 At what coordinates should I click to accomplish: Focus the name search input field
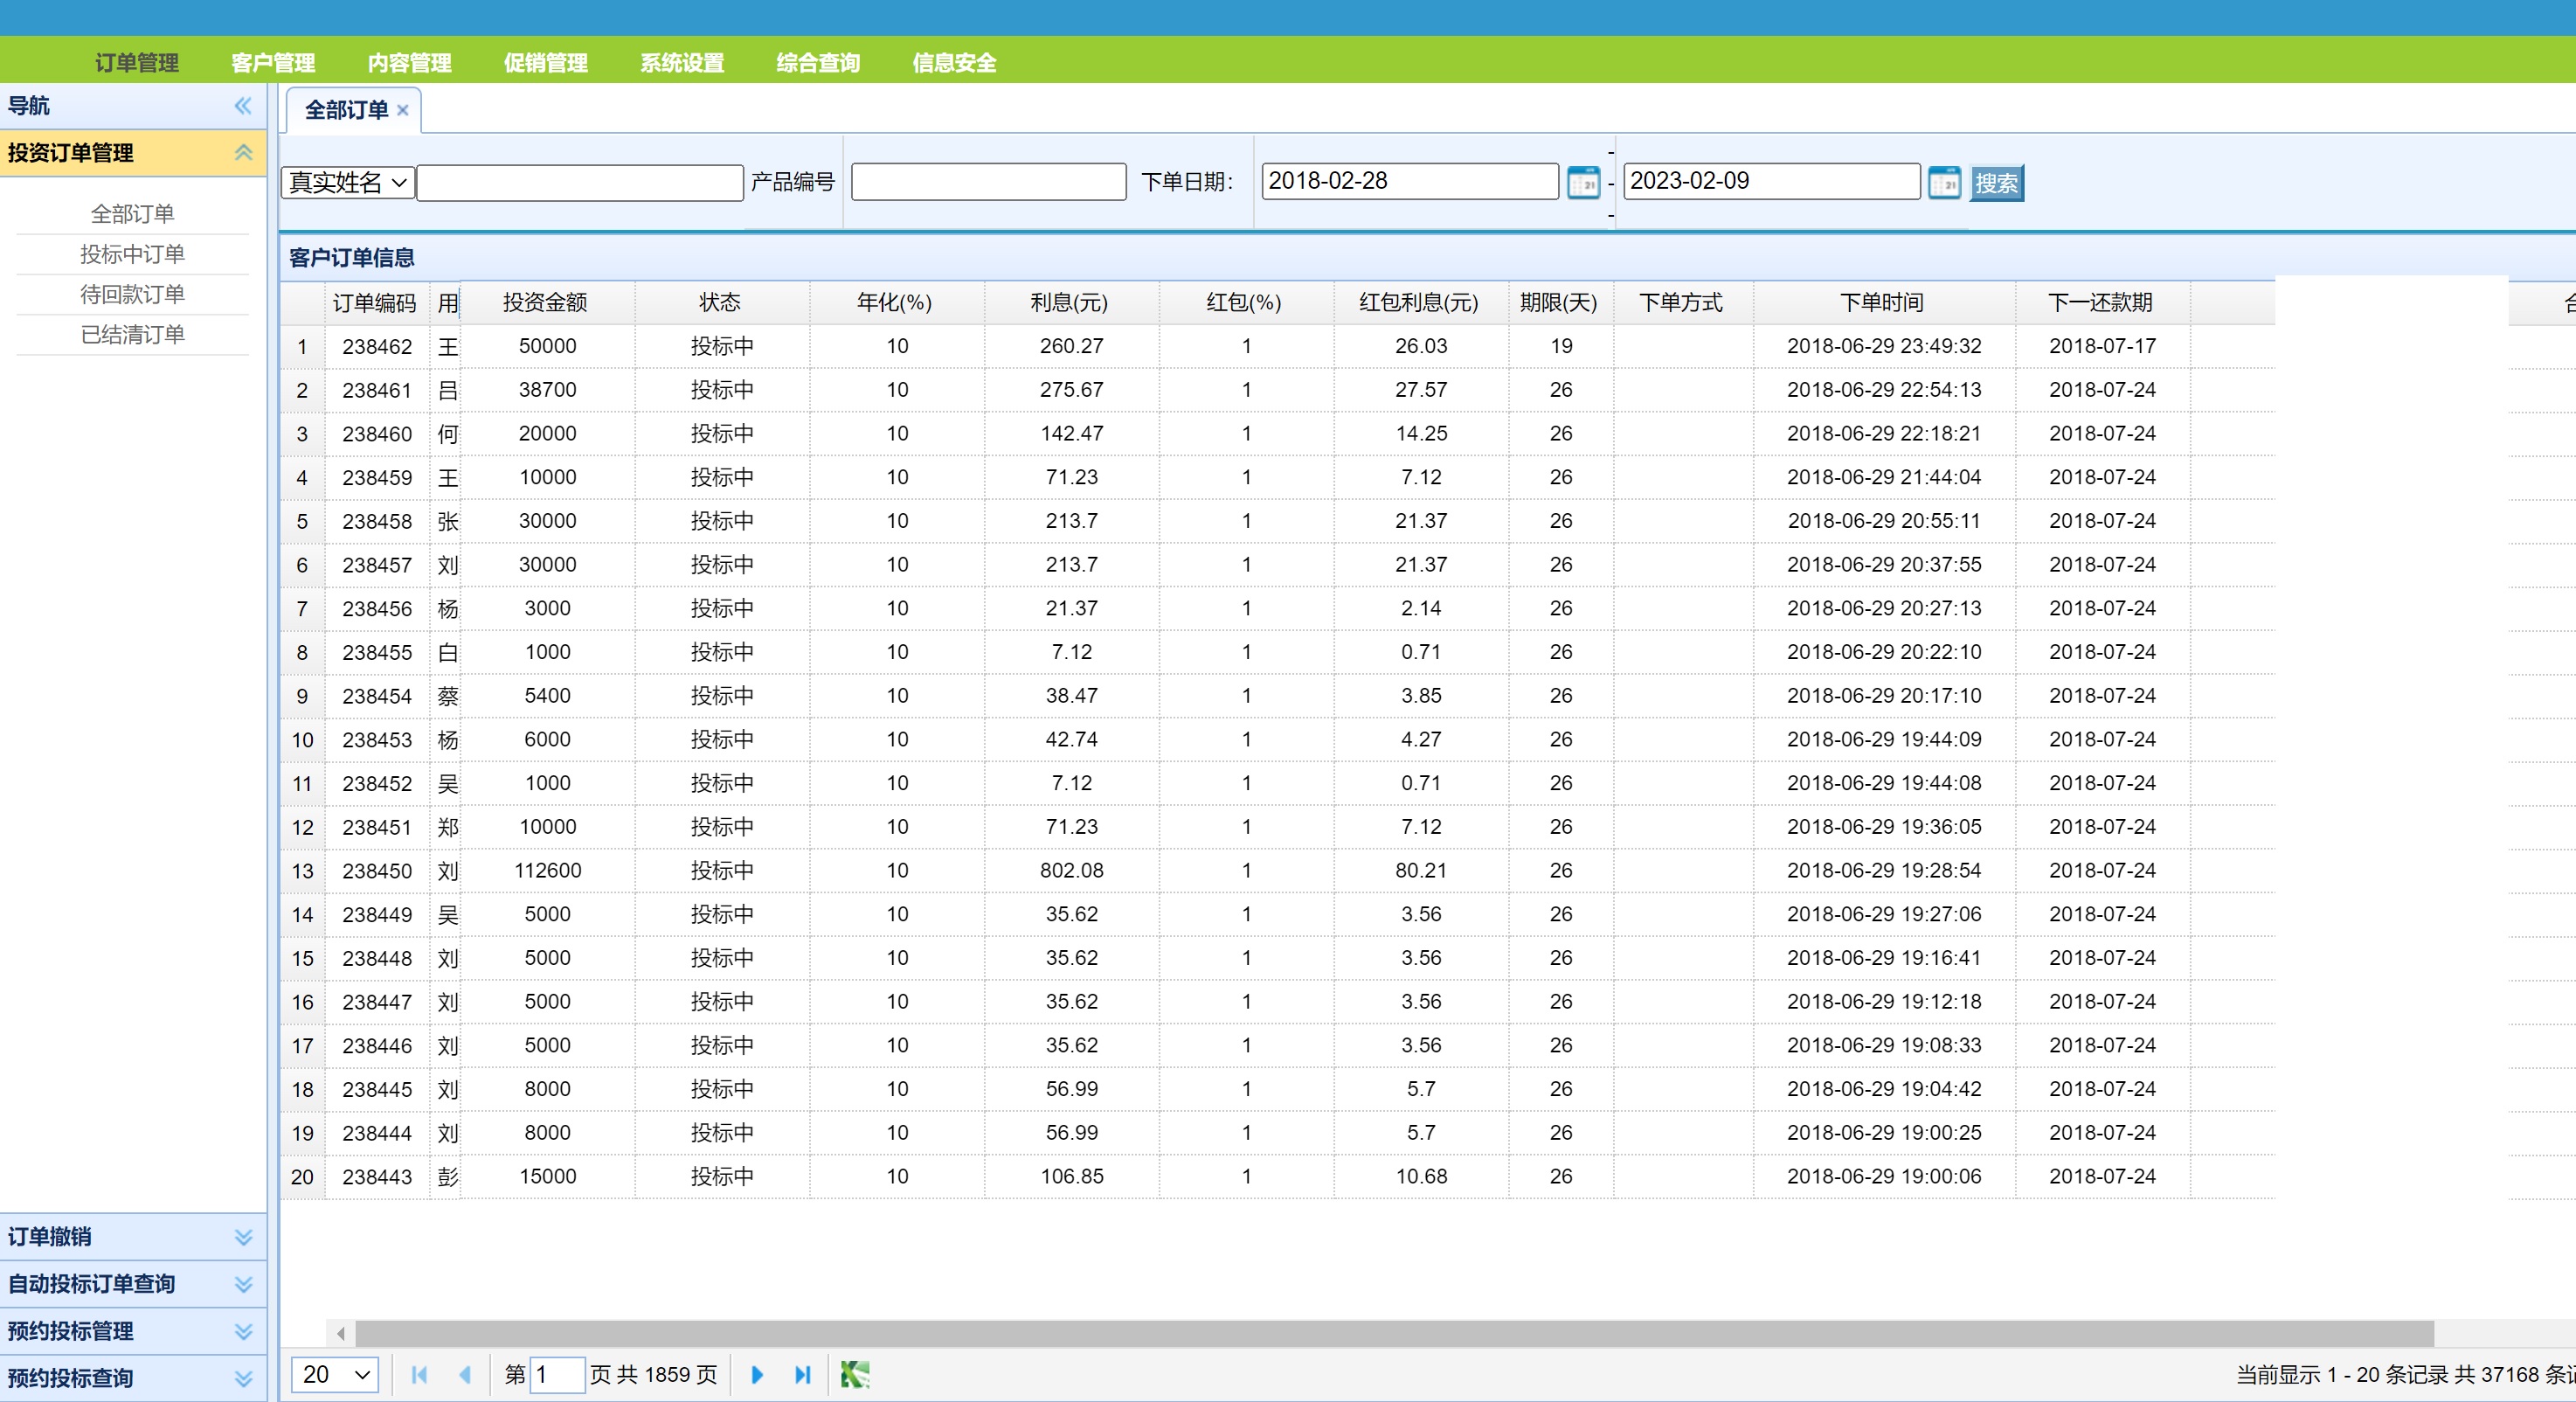[x=580, y=183]
